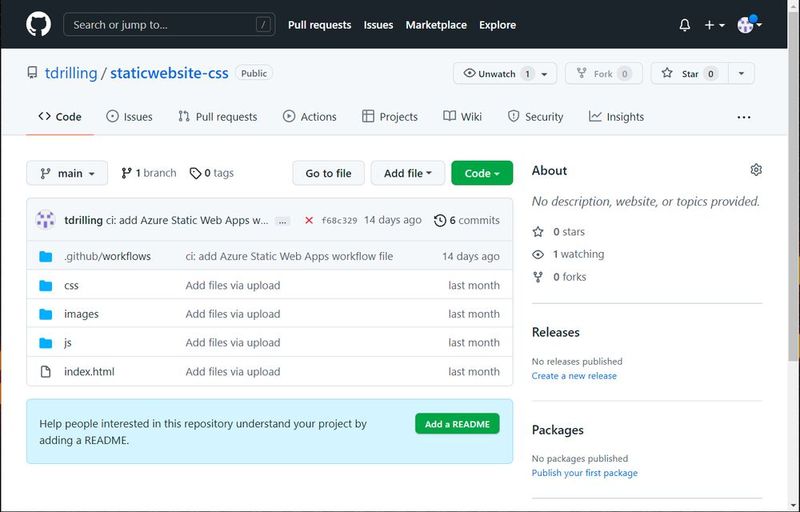
Task: Open the images folder
Action: (81, 314)
